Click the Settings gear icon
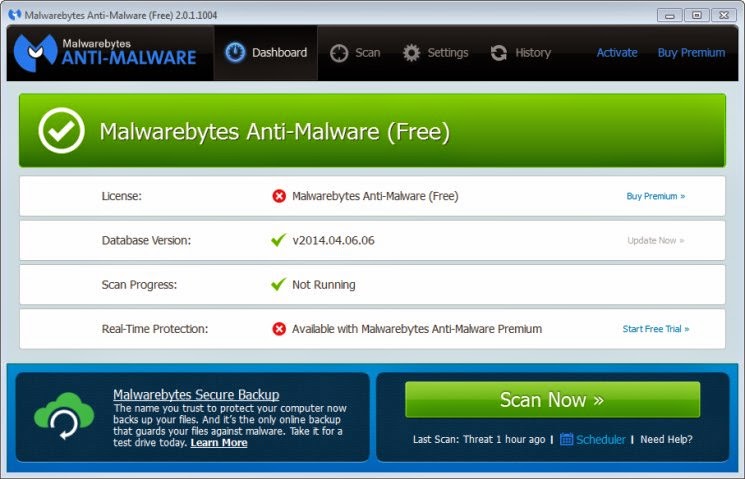 click(x=411, y=53)
